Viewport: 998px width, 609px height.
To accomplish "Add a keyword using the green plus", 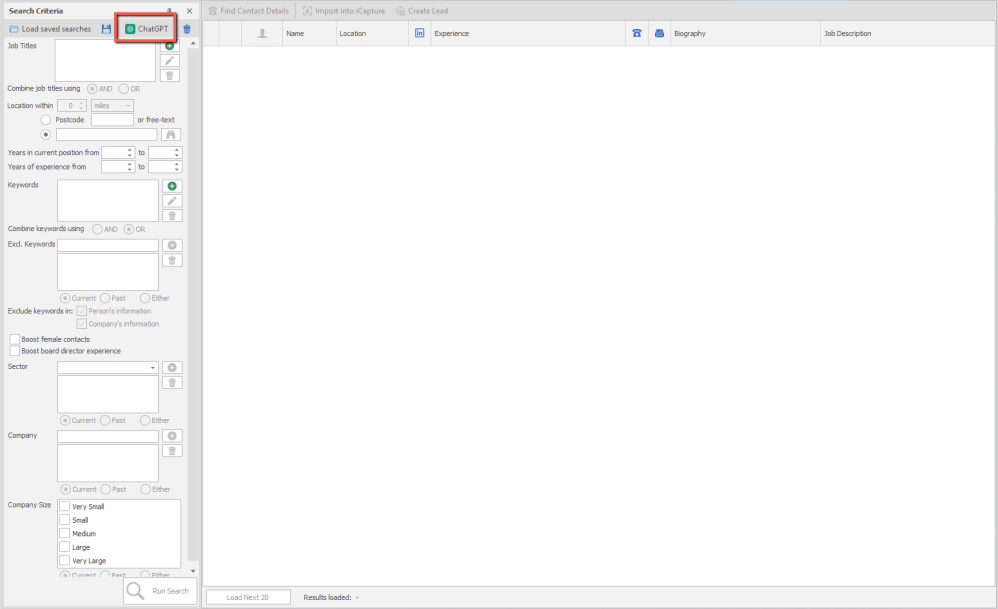I will tap(172, 186).
